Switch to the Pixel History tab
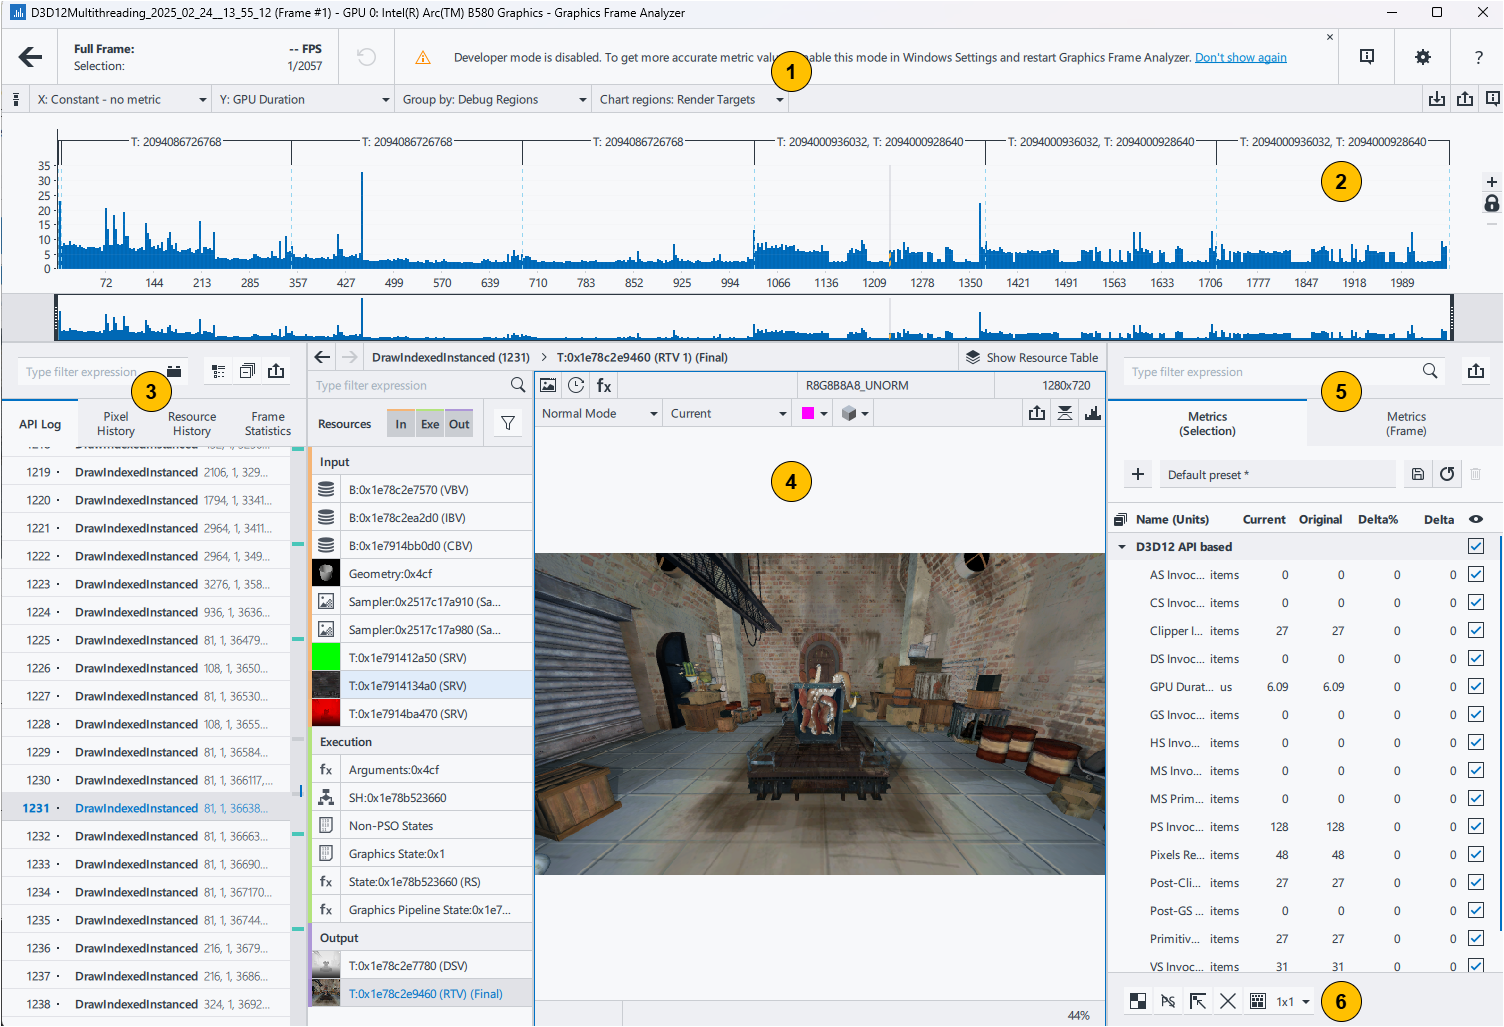1504x1027 pixels. [116, 424]
